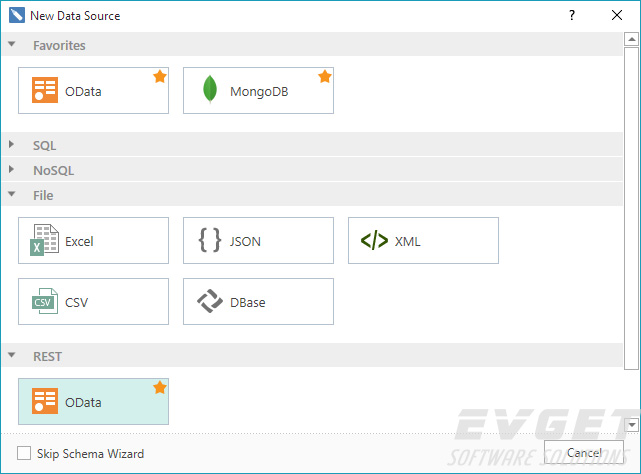Click the Skip Schema Wizard label text

coord(90,454)
